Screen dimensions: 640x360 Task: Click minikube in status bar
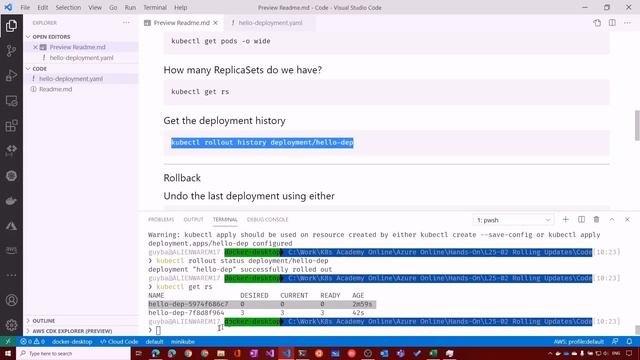pos(182,342)
